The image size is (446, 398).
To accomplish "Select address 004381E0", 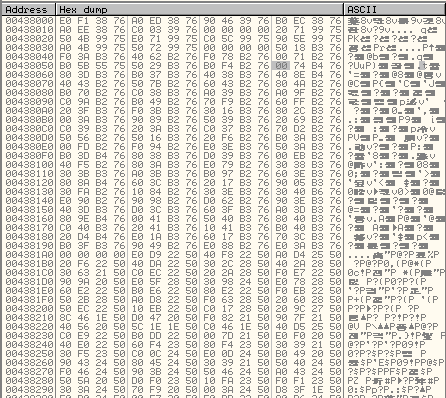I will (29, 291).
